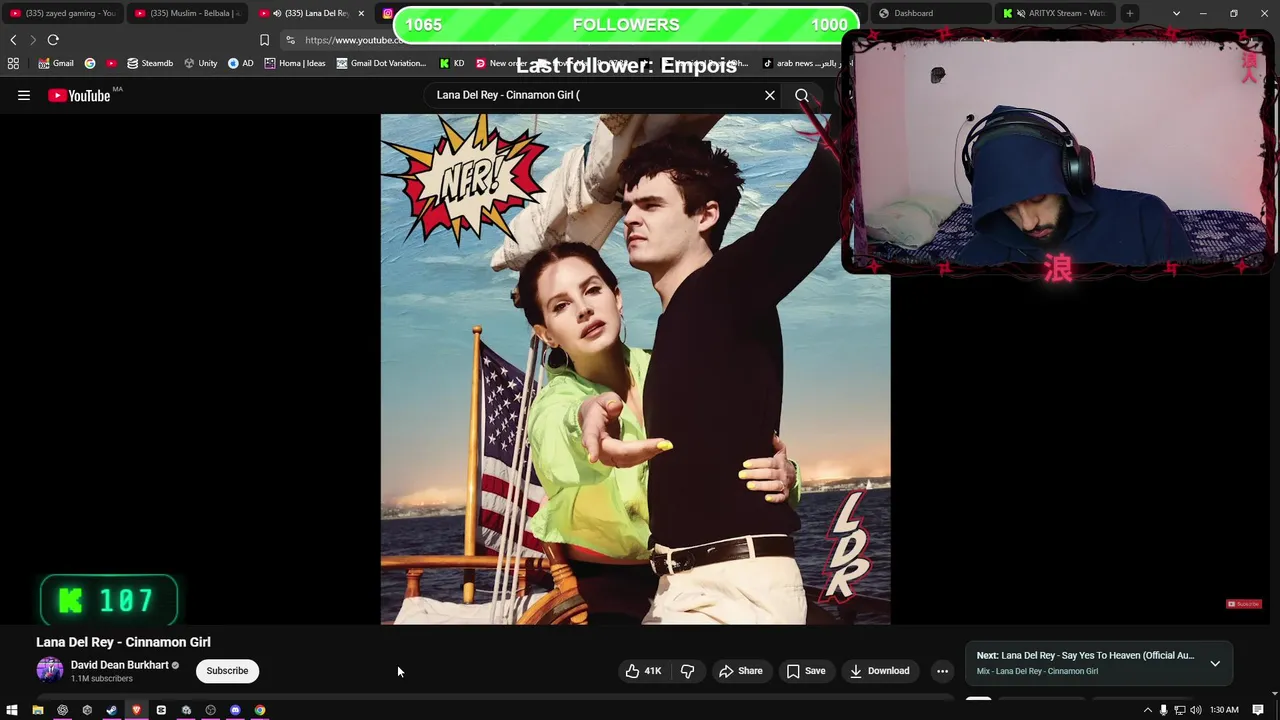Show hidden system tray icons
This screenshot has width=1280, height=720.
click(1147, 710)
